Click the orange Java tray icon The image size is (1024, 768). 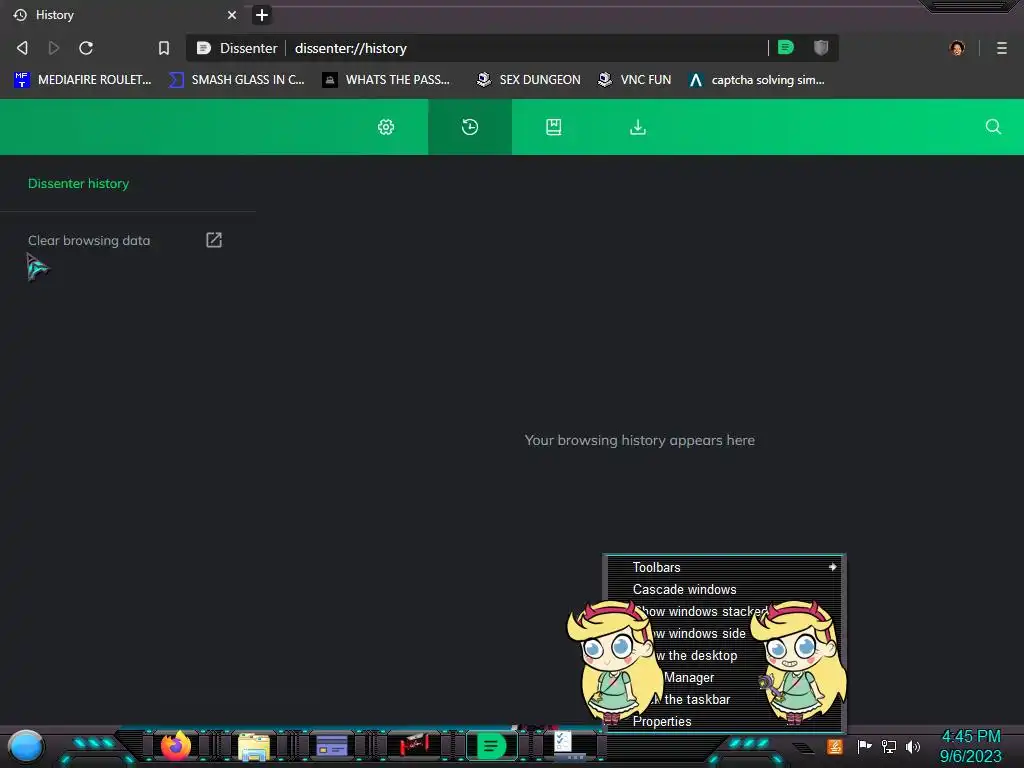point(835,746)
